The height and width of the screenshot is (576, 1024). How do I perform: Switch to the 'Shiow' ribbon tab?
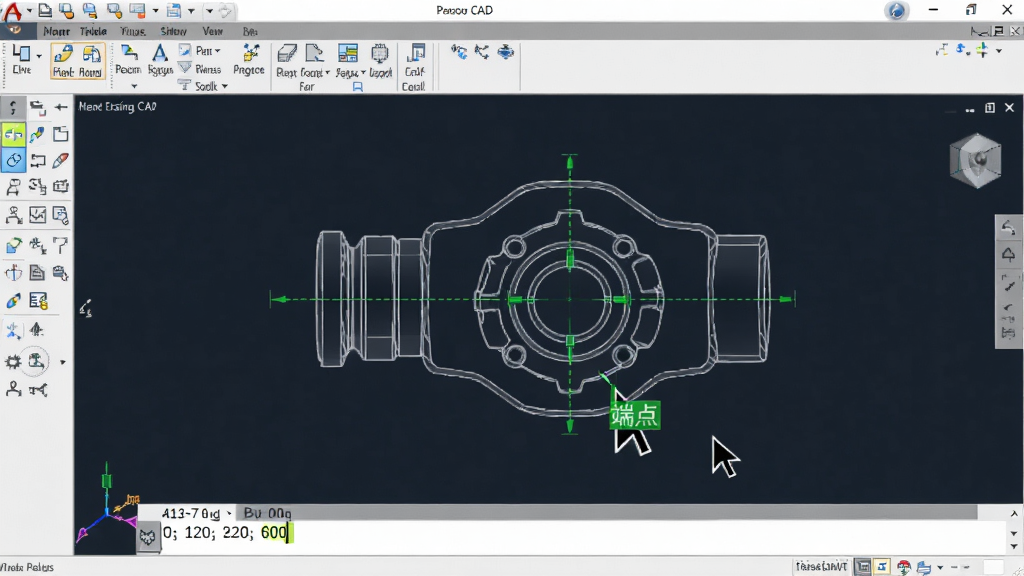tap(173, 31)
